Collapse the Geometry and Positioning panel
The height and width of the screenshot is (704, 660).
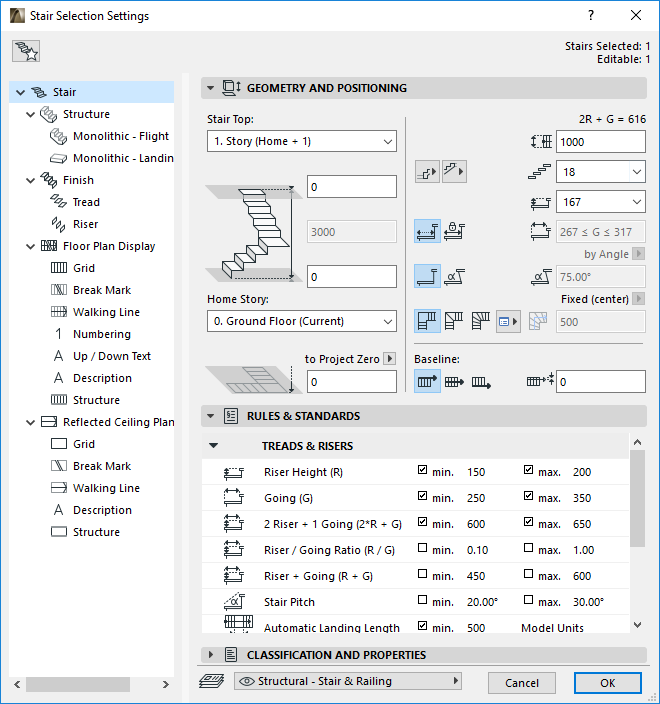210,88
